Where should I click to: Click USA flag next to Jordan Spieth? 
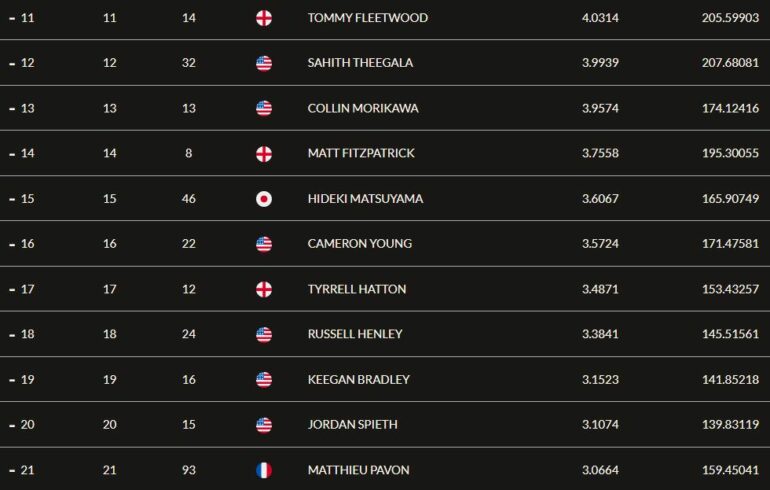[264, 425]
